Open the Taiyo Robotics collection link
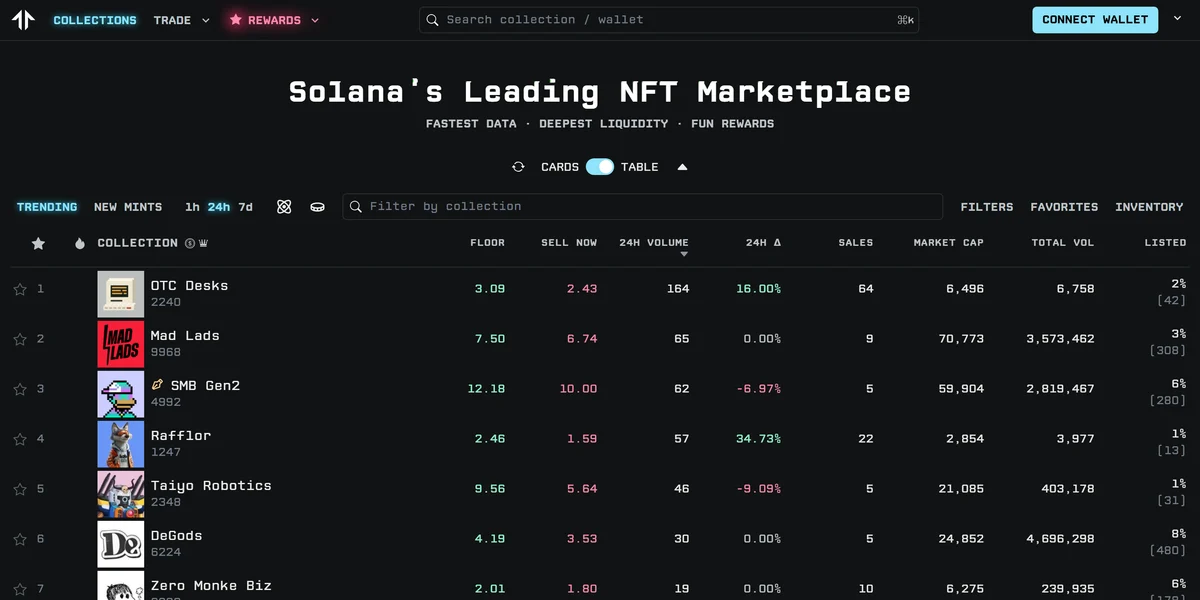1200x600 pixels. pyautogui.click(x=211, y=486)
